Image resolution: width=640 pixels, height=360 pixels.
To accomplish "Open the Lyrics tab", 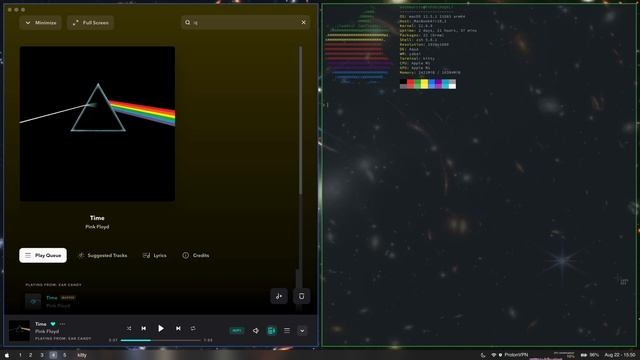I will click(x=155, y=256).
